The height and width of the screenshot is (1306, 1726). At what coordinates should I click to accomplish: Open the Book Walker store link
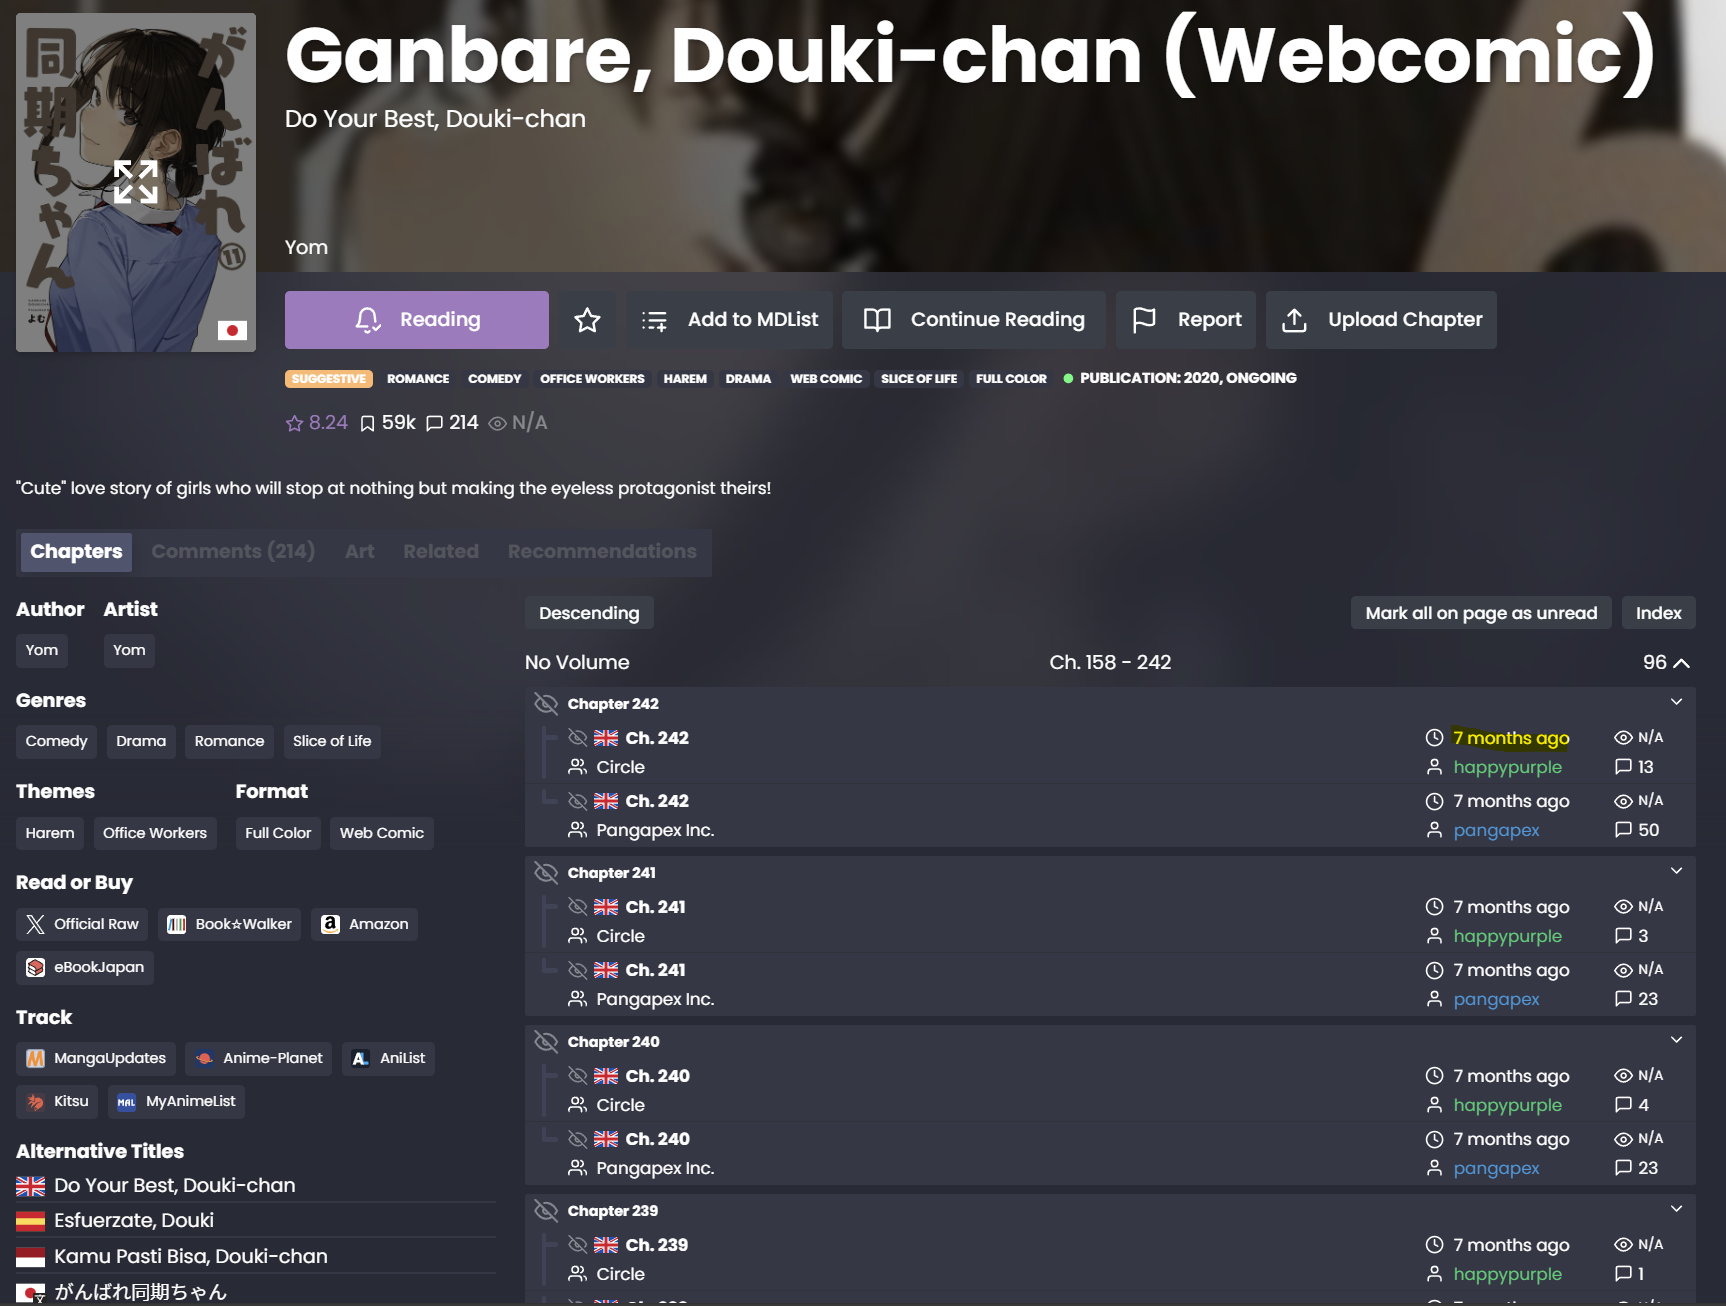coord(230,924)
